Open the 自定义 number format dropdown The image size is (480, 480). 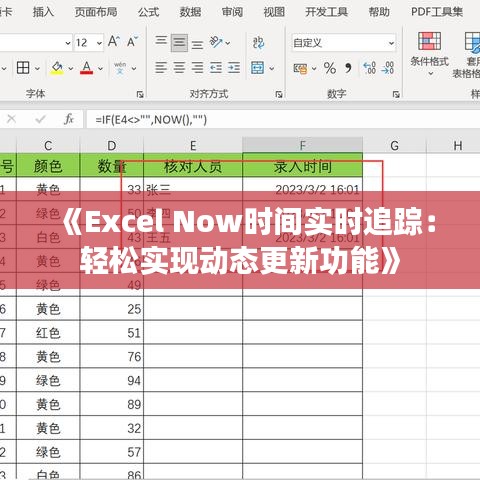pos(344,43)
